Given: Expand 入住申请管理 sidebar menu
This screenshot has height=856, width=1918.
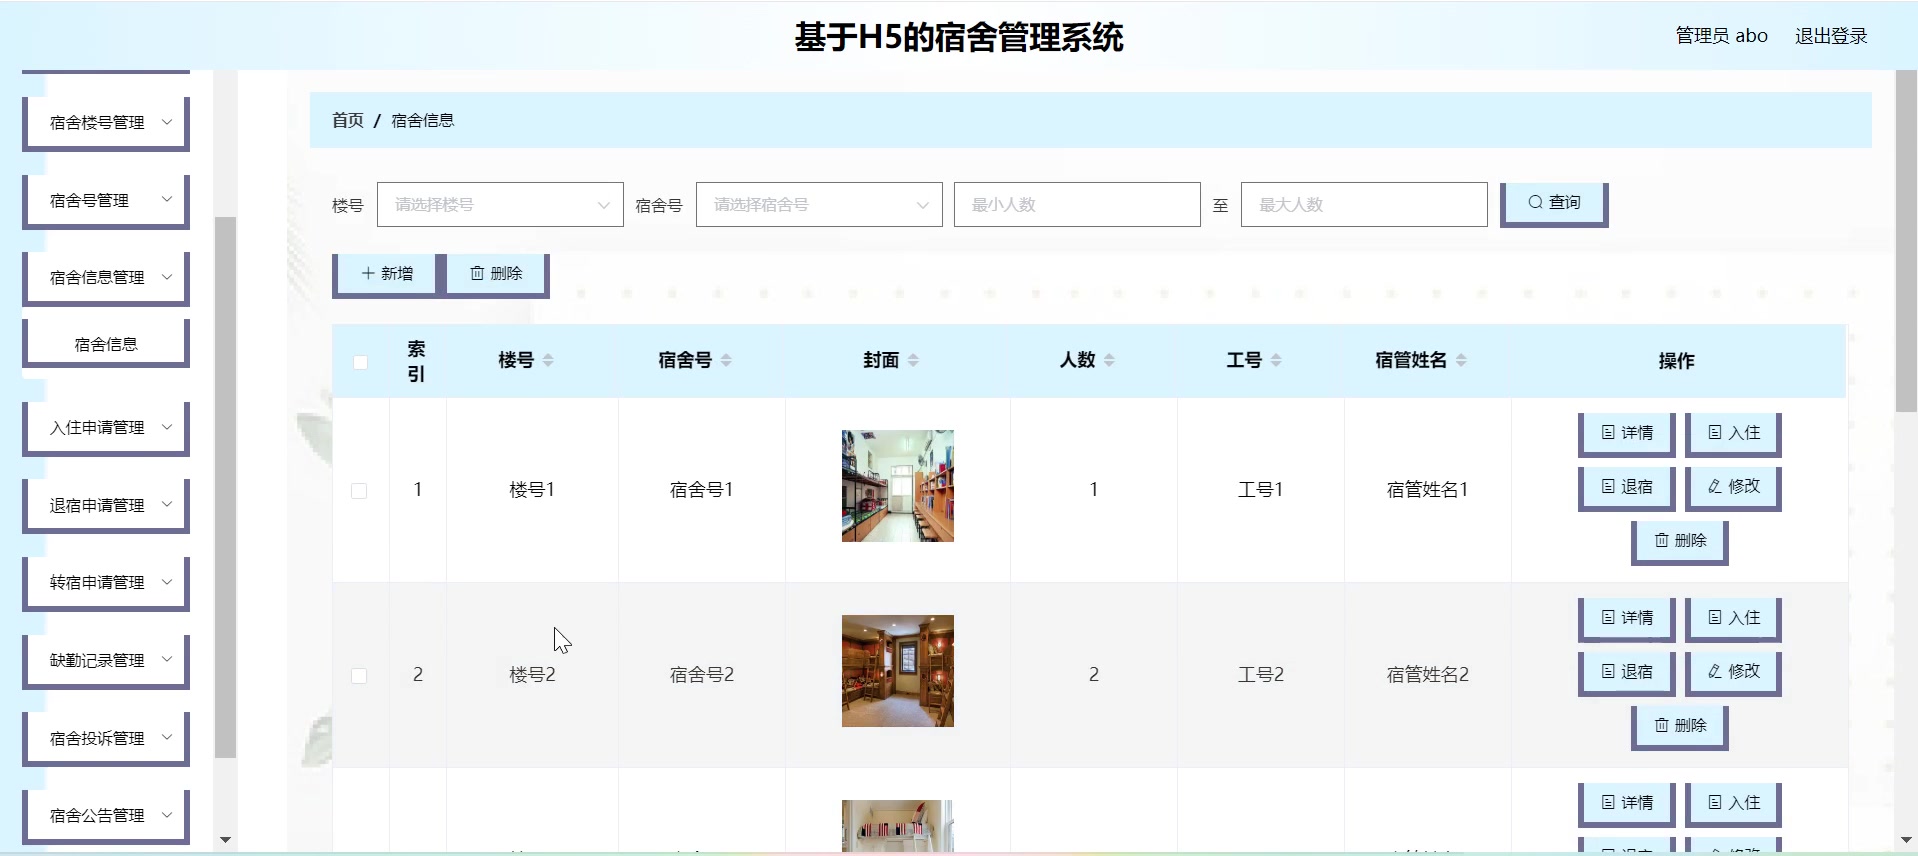Looking at the screenshot, I should (106, 428).
